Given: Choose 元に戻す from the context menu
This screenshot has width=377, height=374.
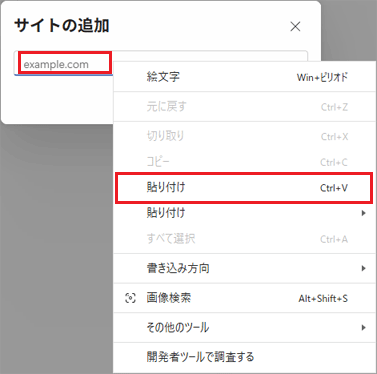Looking at the screenshot, I should coord(245,107).
